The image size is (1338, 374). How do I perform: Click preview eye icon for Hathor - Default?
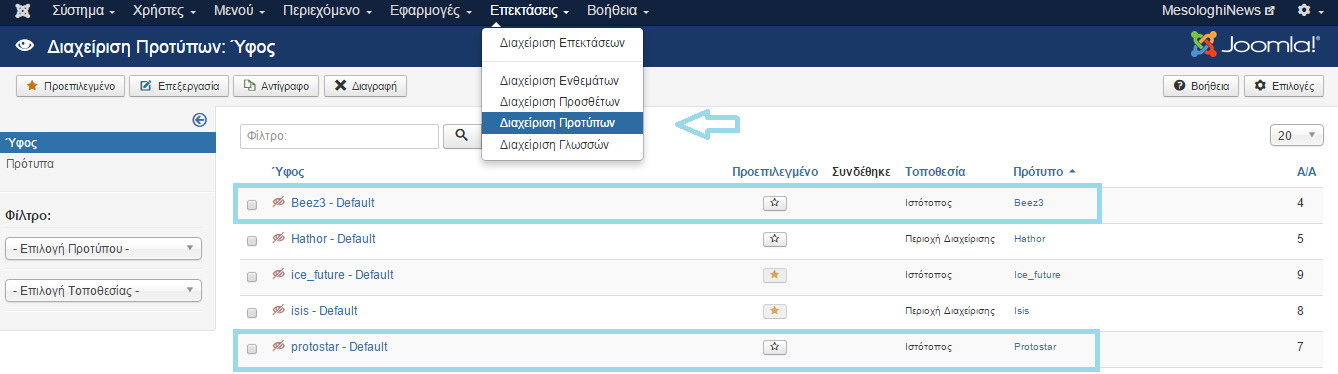click(279, 238)
